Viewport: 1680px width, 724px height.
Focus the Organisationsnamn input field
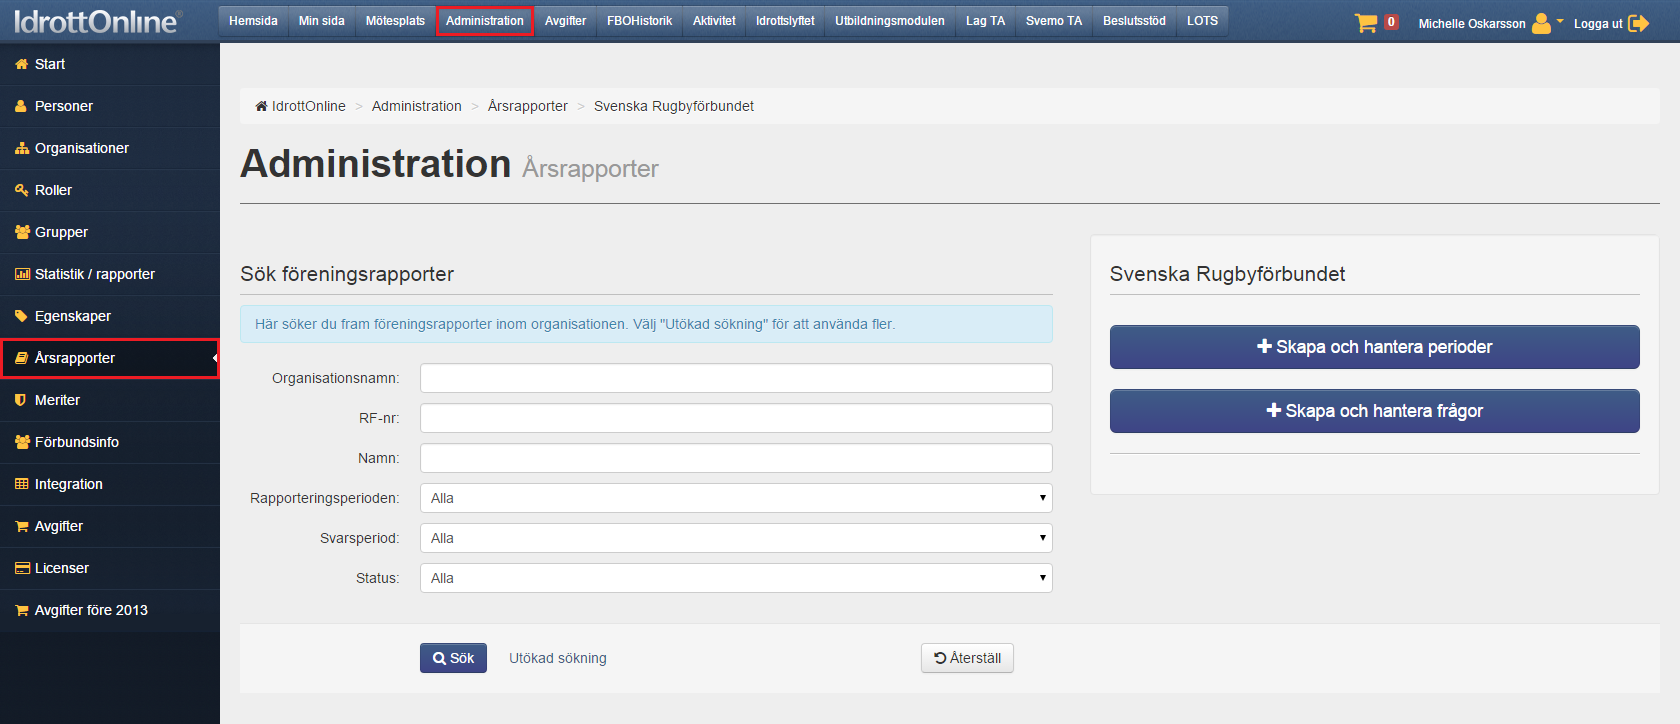tap(736, 378)
